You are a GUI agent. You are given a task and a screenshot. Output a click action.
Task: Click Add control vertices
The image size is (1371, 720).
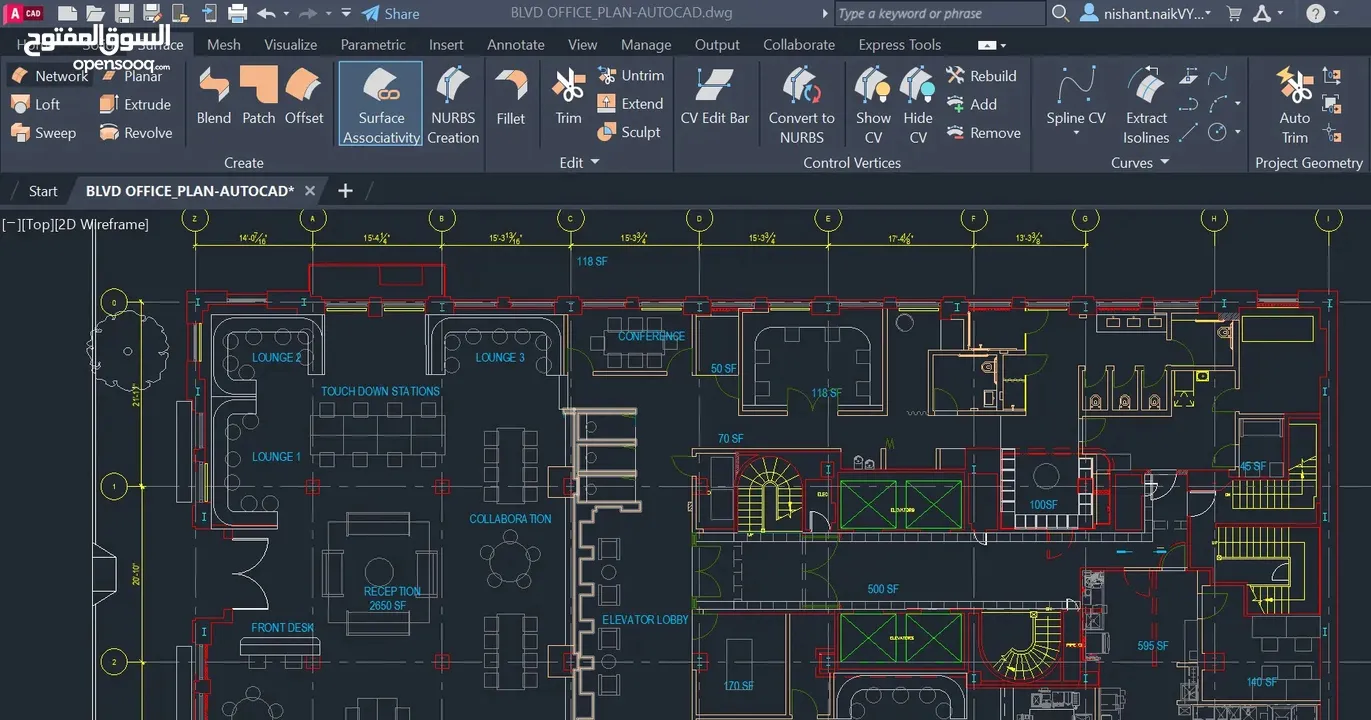tap(971, 104)
